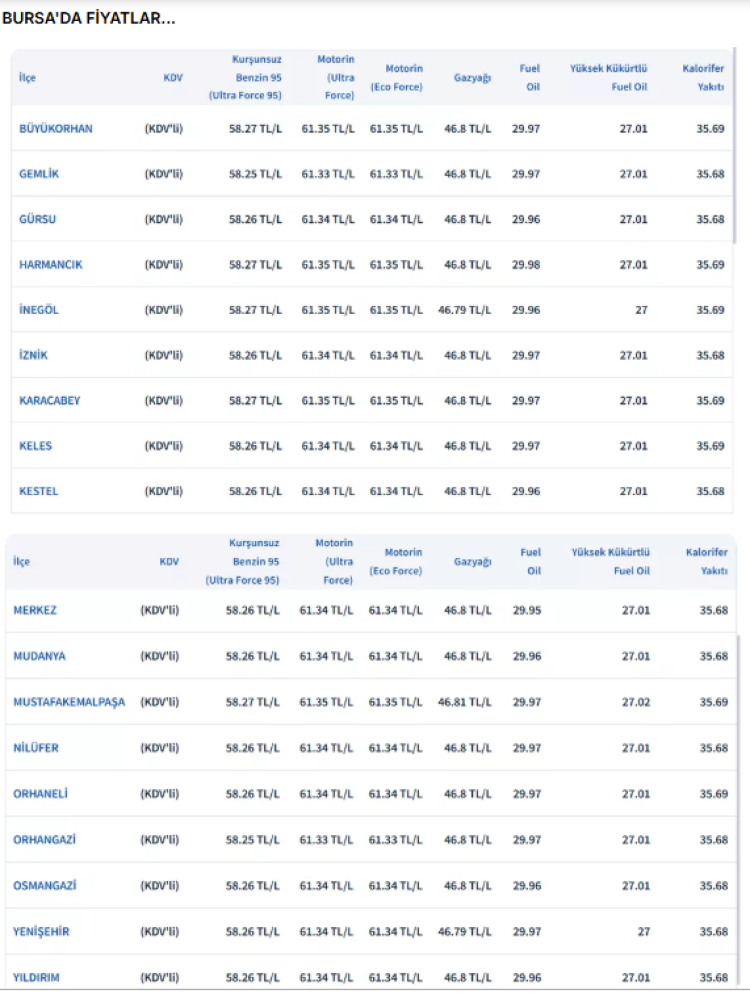Click the KESTEL district link

[39, 491]
